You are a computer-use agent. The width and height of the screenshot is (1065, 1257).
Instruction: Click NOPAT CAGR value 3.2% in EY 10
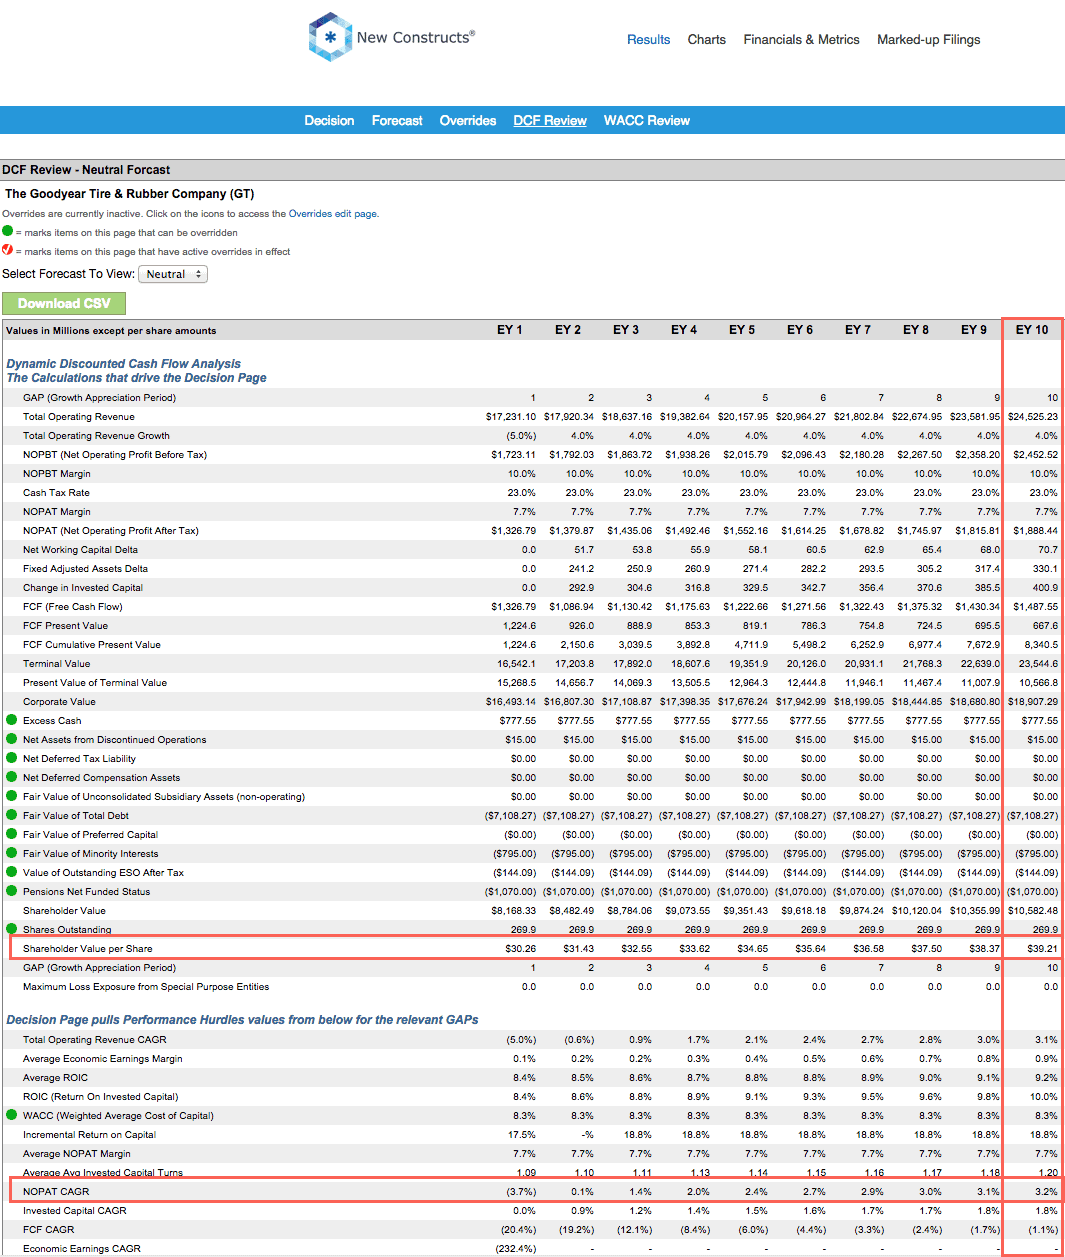(1047, 1192)
